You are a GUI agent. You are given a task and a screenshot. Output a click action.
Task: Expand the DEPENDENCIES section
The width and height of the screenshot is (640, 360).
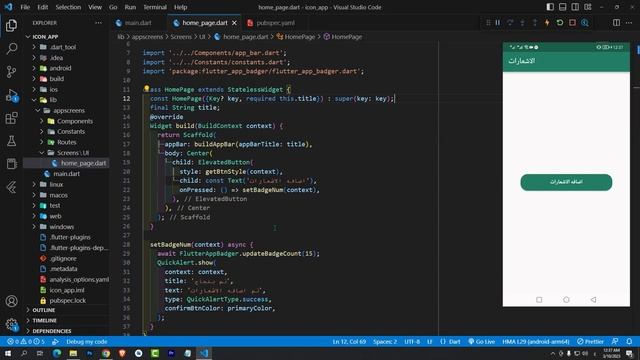pos(51,331)
